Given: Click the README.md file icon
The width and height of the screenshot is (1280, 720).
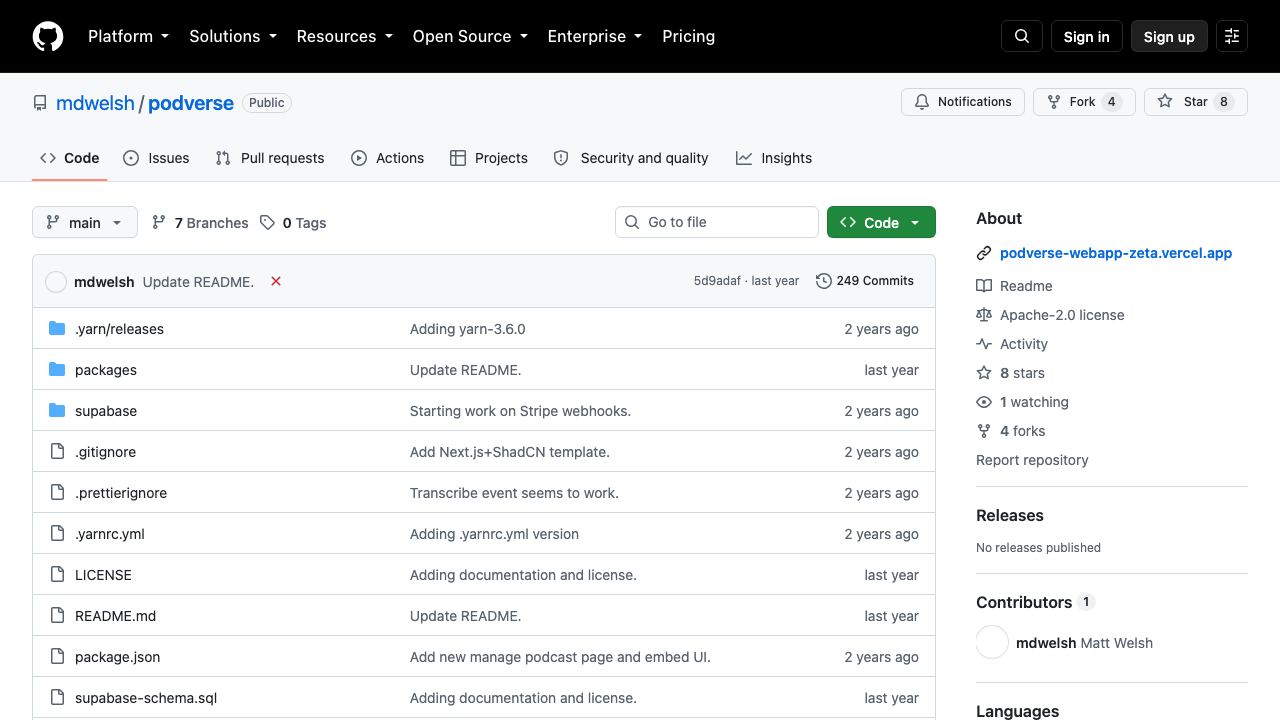Looking at the screenshot, I should tap(57, 616).
